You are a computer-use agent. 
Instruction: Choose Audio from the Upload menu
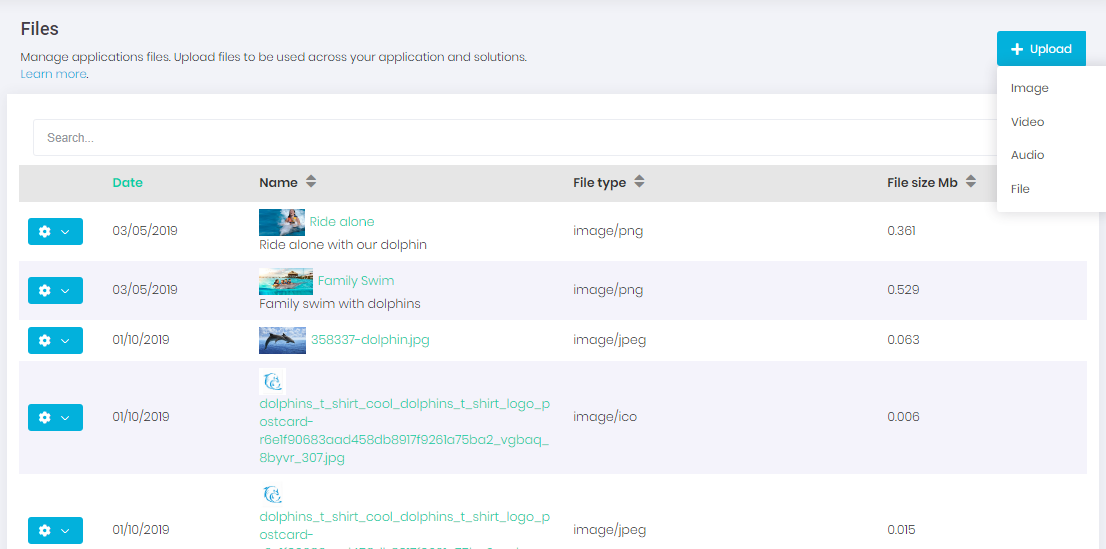coord(1027,155)
